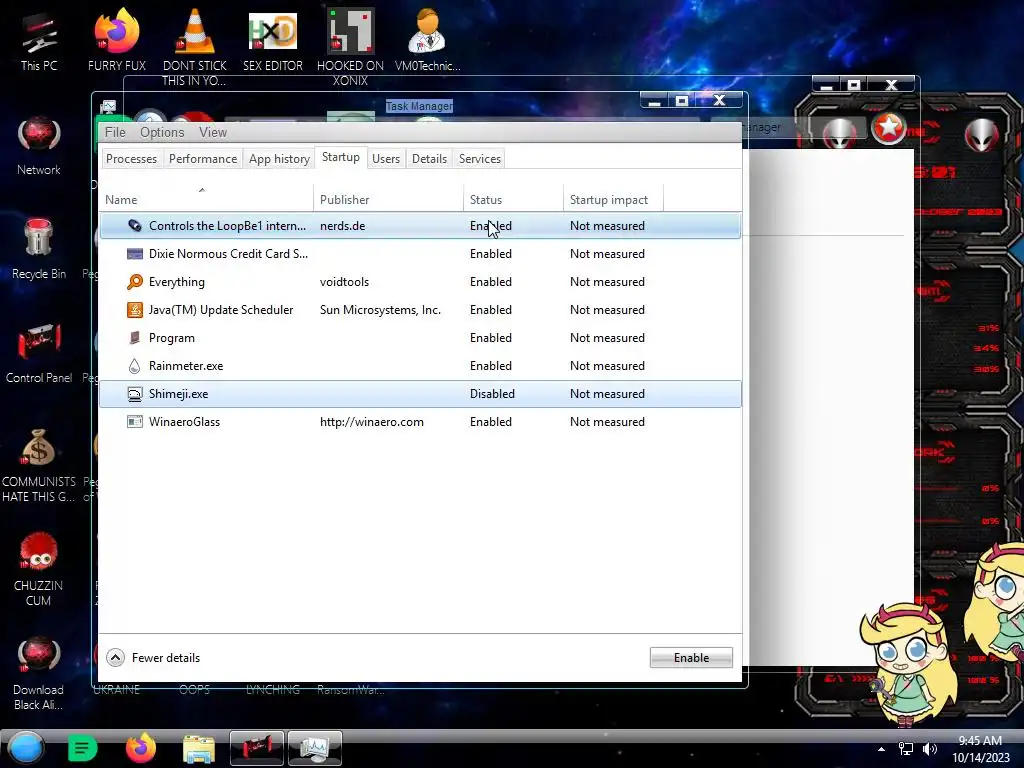Viewport: 1024px width, 768px height.
Task: Click the Java Update Scheduler icon
Action: (135, 310)
